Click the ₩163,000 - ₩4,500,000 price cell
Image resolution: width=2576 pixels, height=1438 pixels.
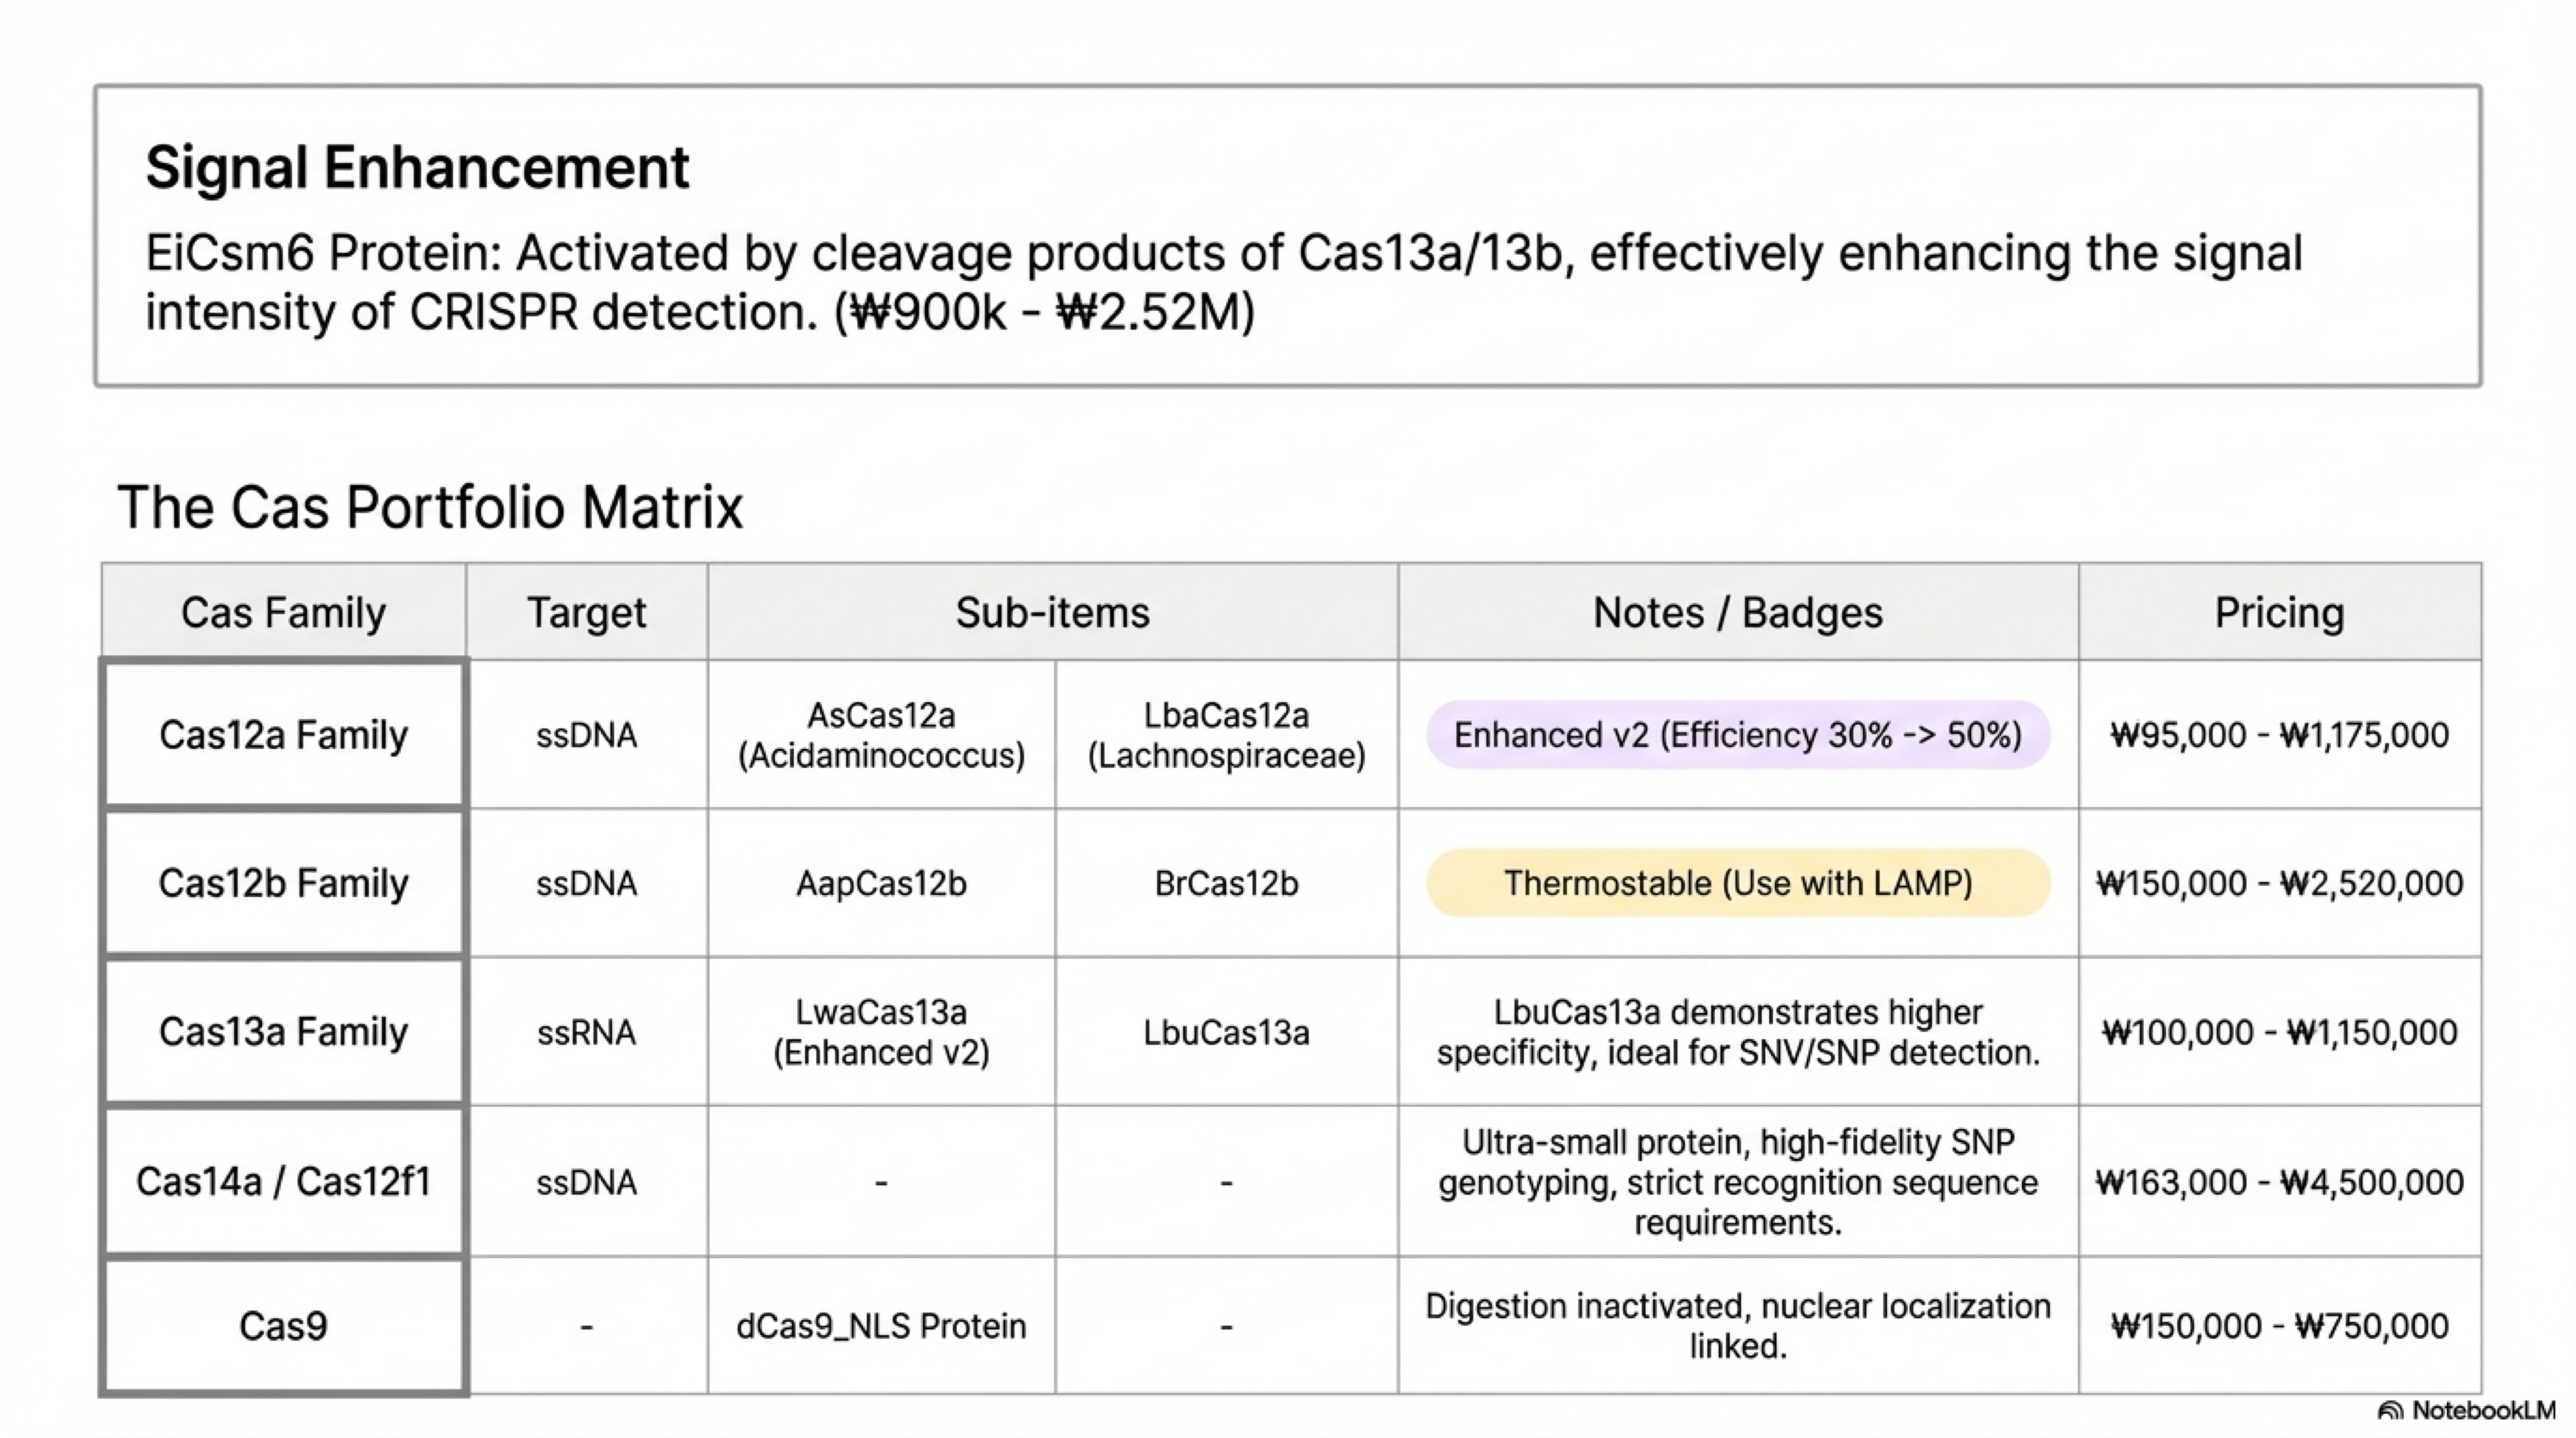pyautogui.click(x=2280, y=1181)
